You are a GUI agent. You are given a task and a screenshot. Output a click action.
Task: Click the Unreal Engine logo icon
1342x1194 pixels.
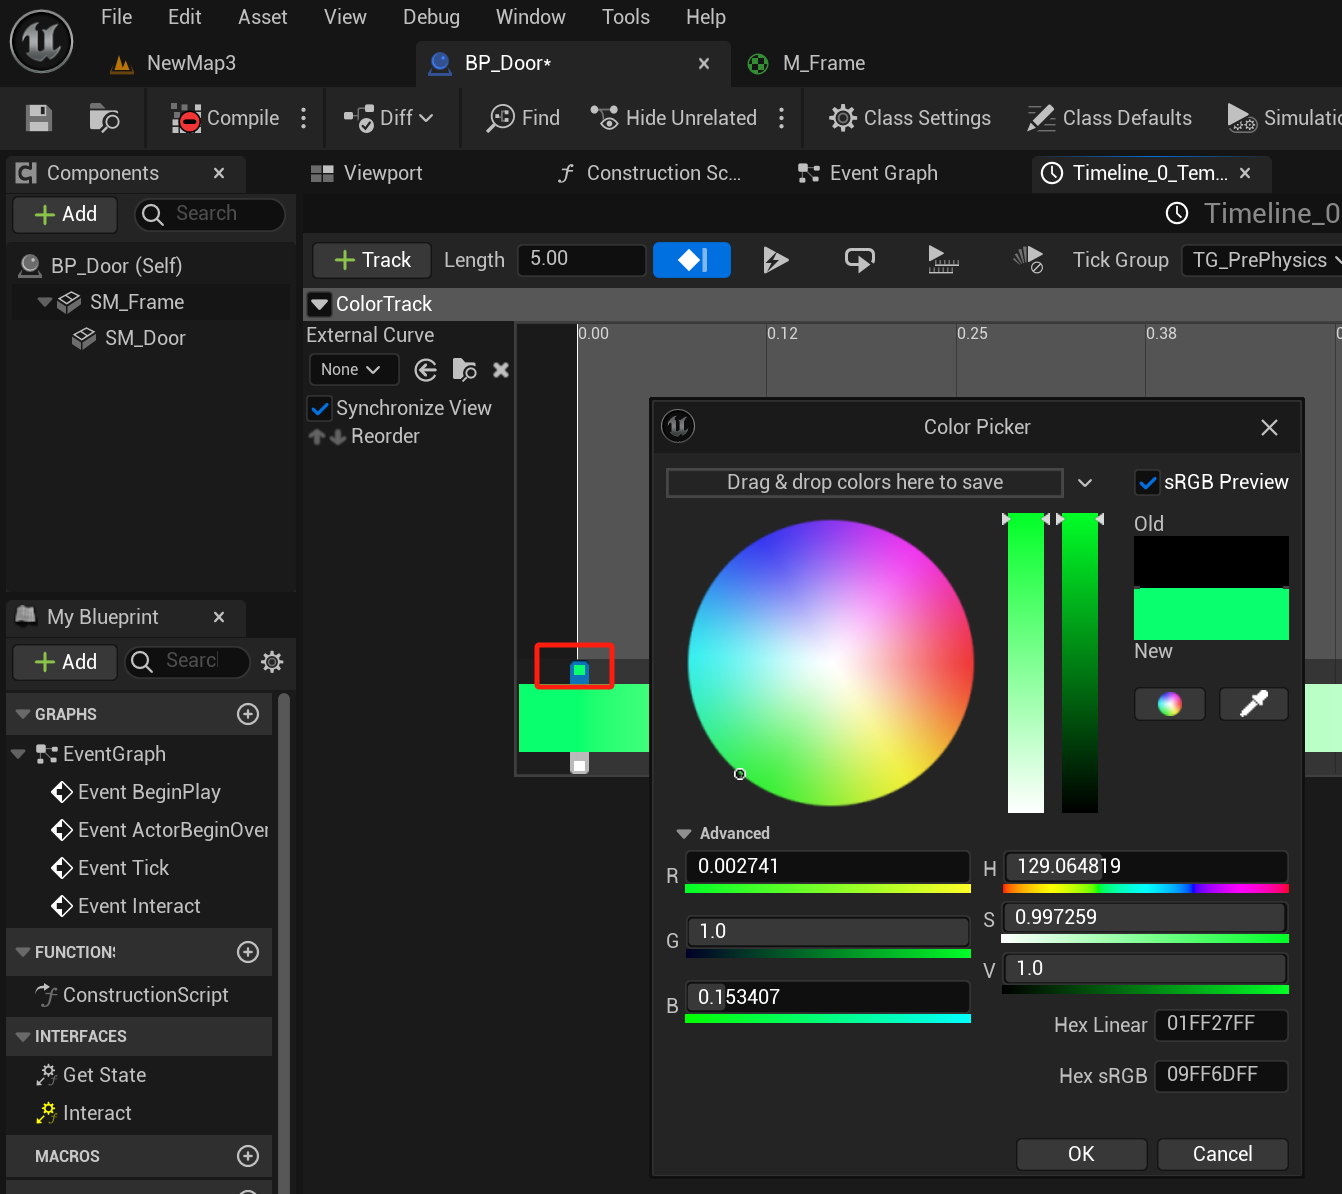41,41
